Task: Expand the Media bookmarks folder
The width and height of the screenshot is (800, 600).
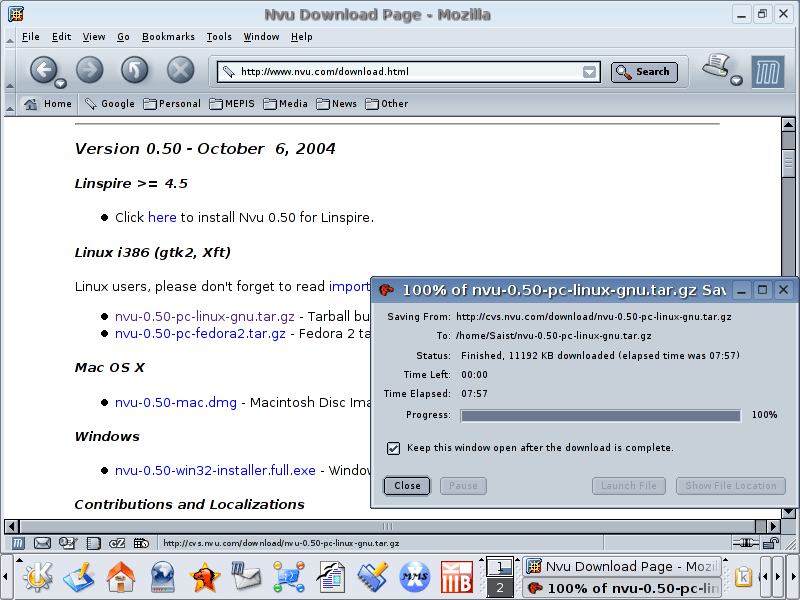Action: pyautogui.click(x=286, y=104)
